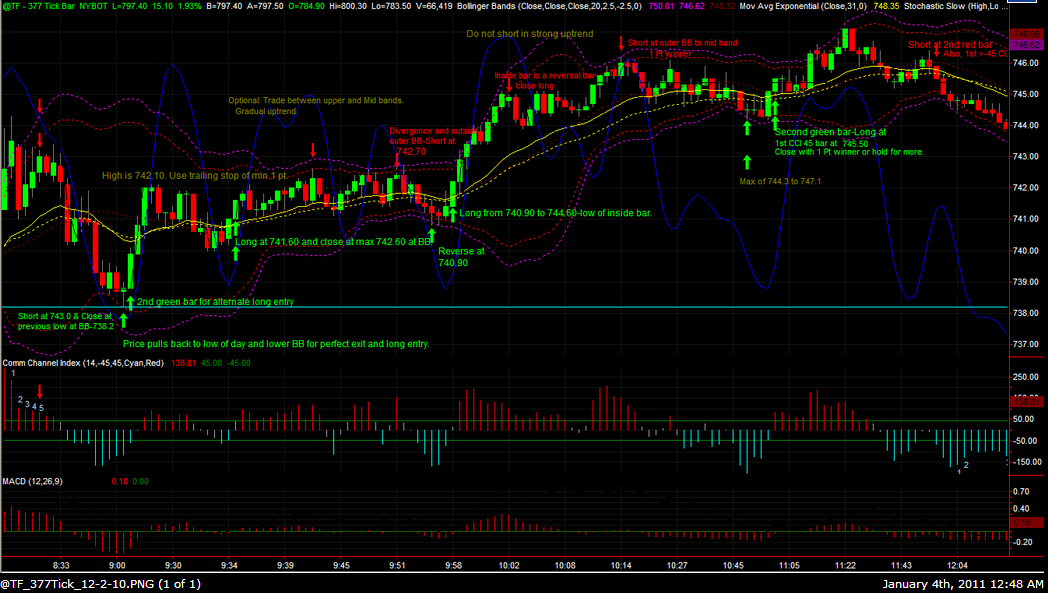Click the 742.00 price axis label
Image resolution: width=1049 pixels, height=593 pixels.
(x=1026, y=188)
